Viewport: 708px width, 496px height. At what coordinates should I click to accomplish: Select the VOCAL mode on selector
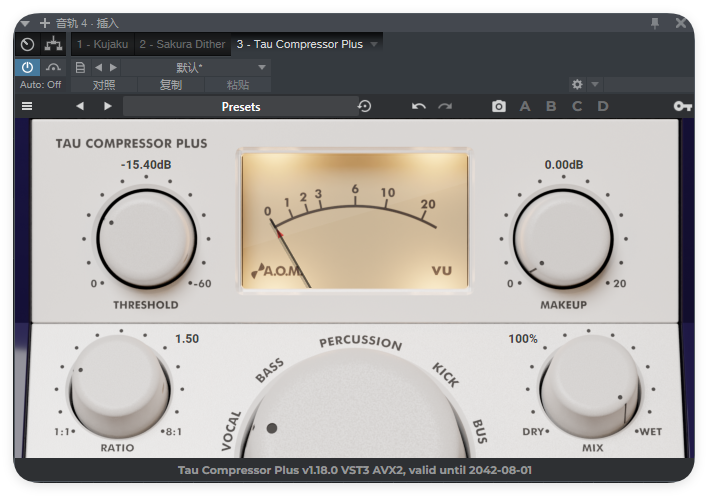231,430
